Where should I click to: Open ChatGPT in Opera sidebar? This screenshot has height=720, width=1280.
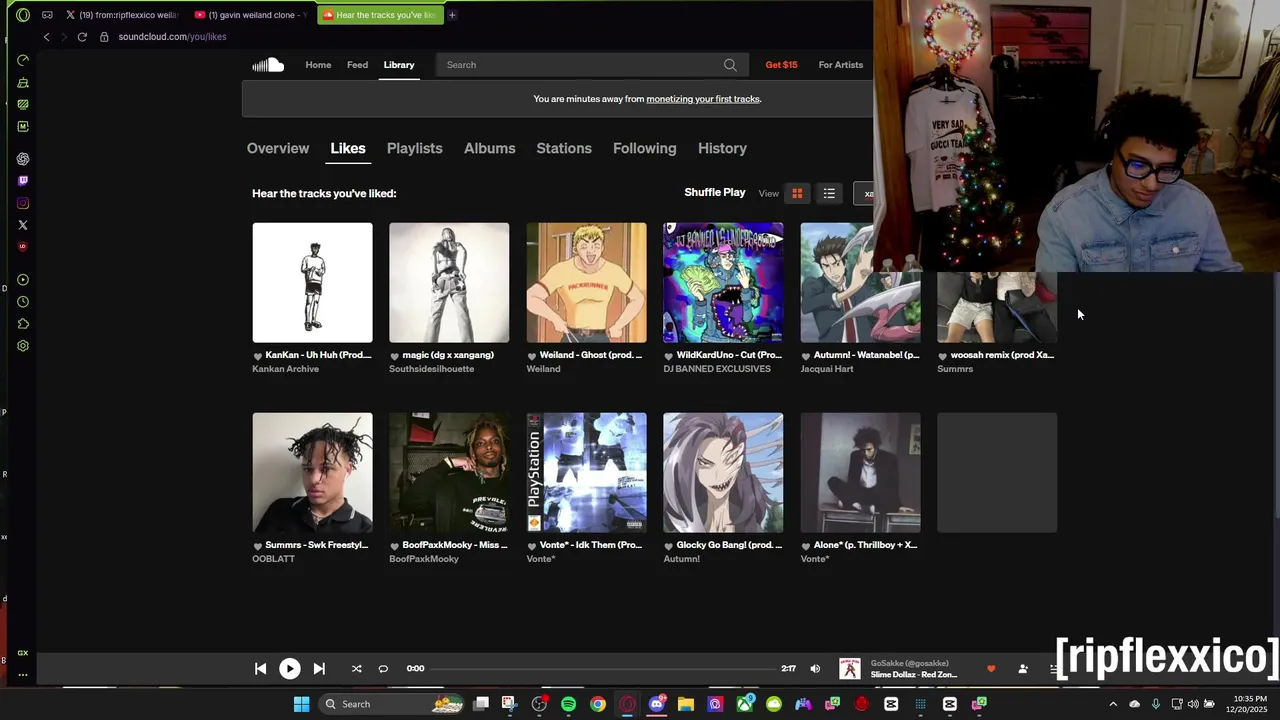pyautogui.click(x=23, y=159)
